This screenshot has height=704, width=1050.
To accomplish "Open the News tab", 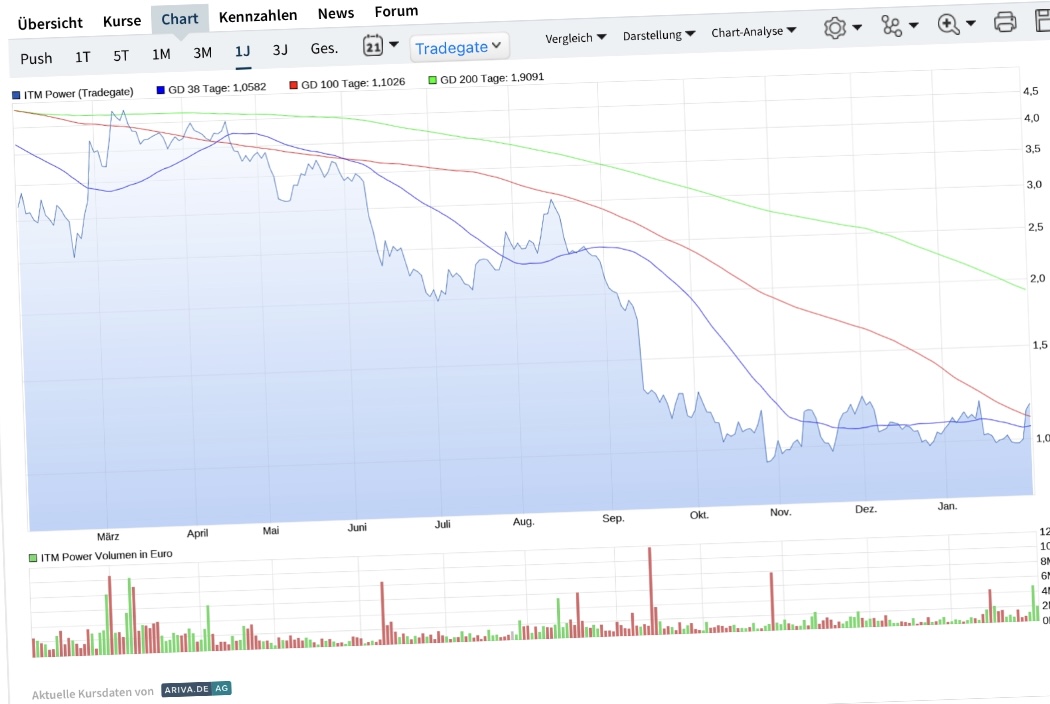I will 335,13.
